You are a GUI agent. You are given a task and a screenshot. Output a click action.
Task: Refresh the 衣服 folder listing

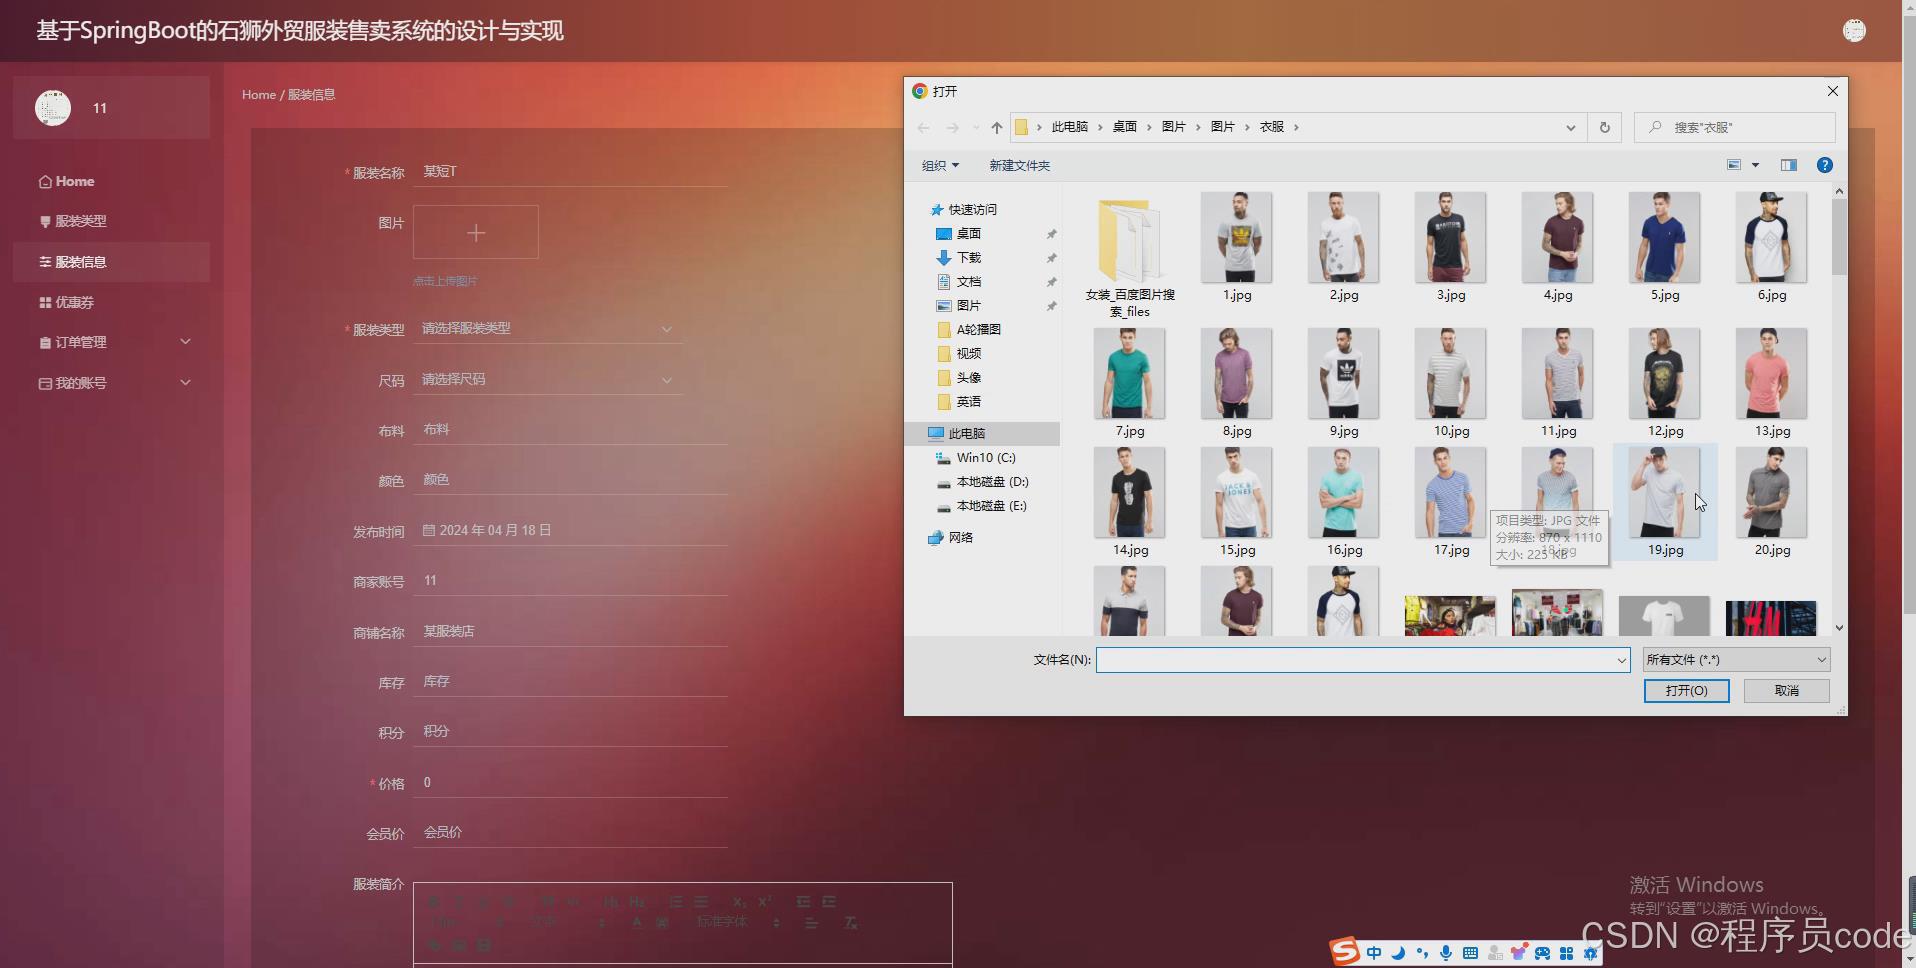tap(1605, 127)
